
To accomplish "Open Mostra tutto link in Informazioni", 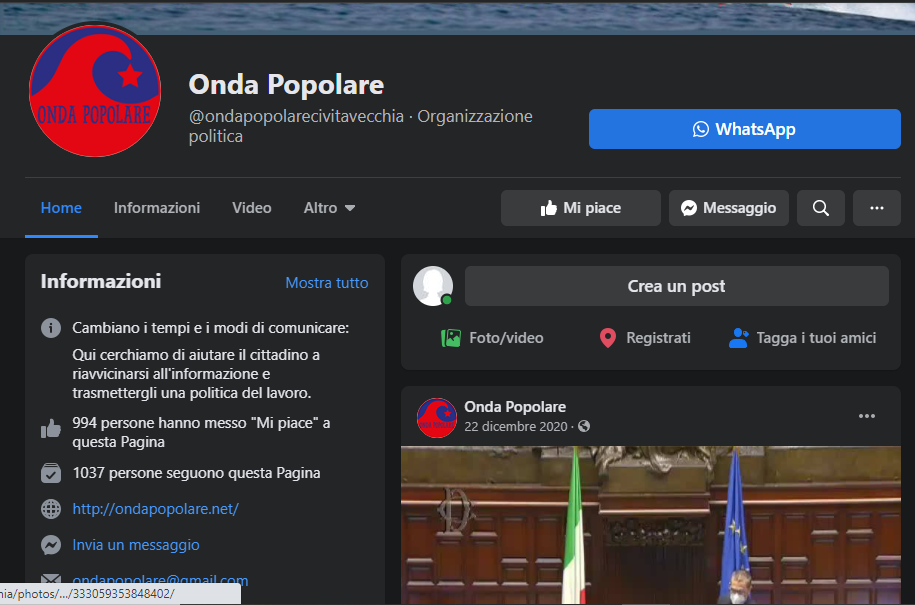I will (x=327, y=282).
